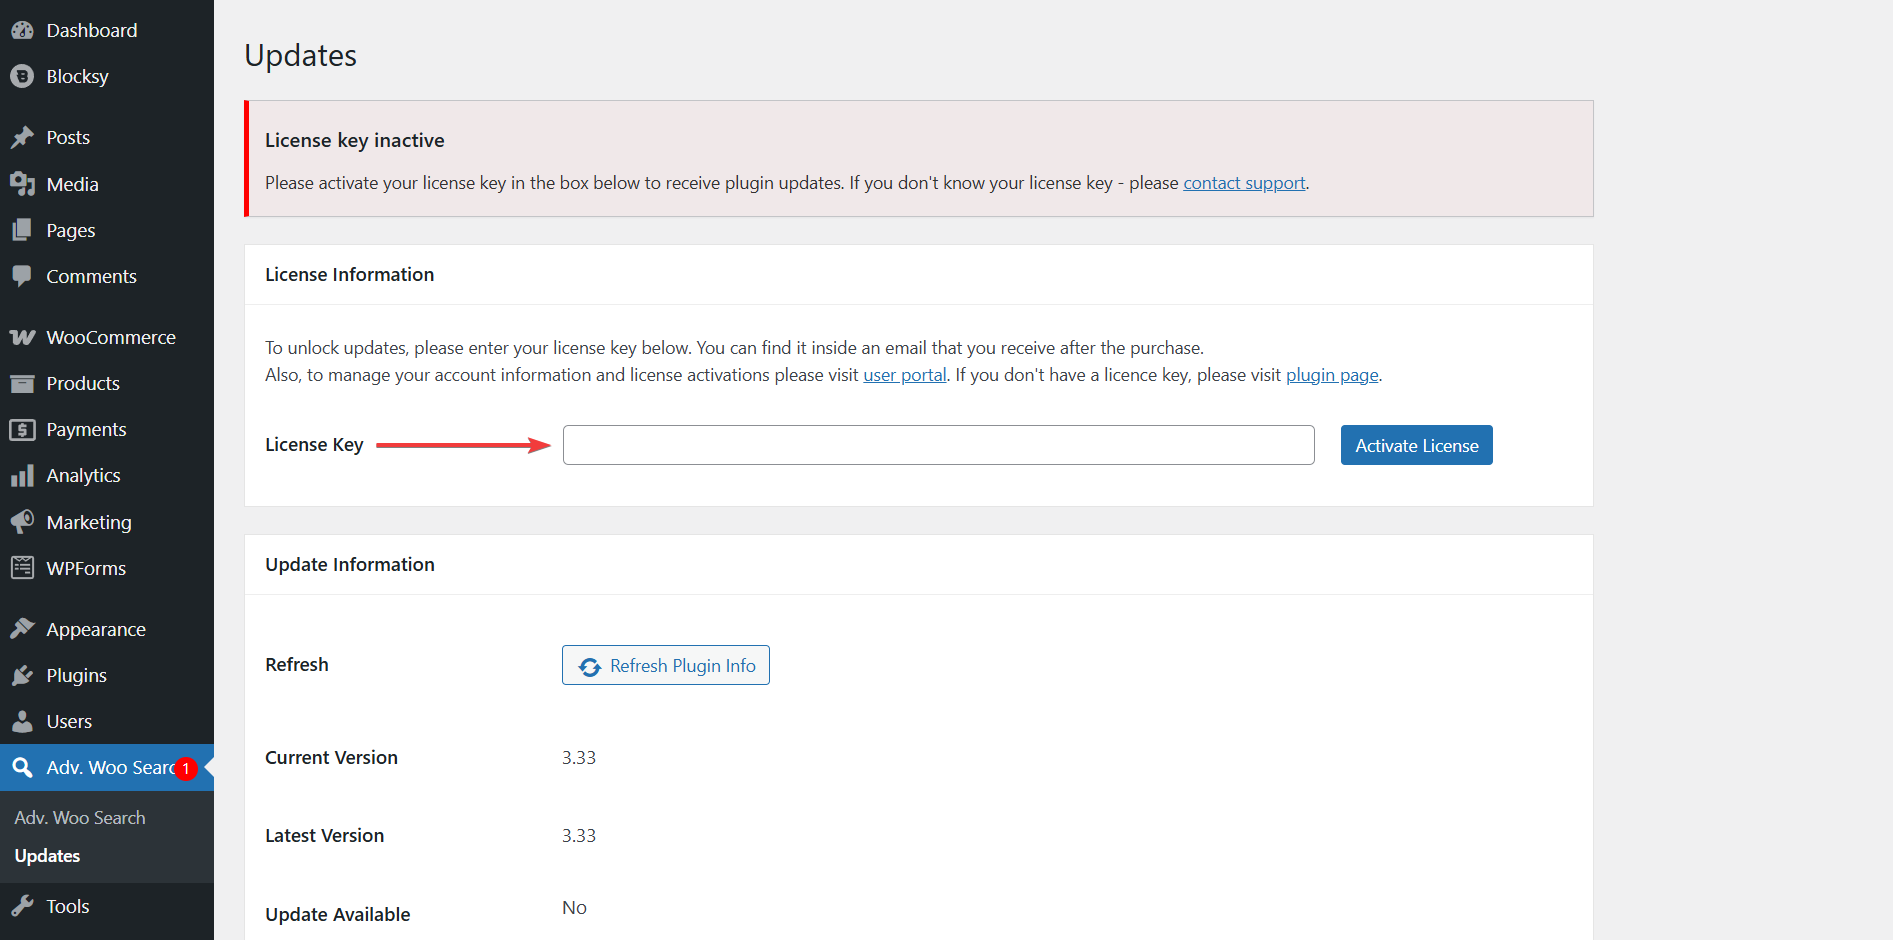1893x940 pixels.
Task: Click the Updates page title
Action: click(301, 55)
